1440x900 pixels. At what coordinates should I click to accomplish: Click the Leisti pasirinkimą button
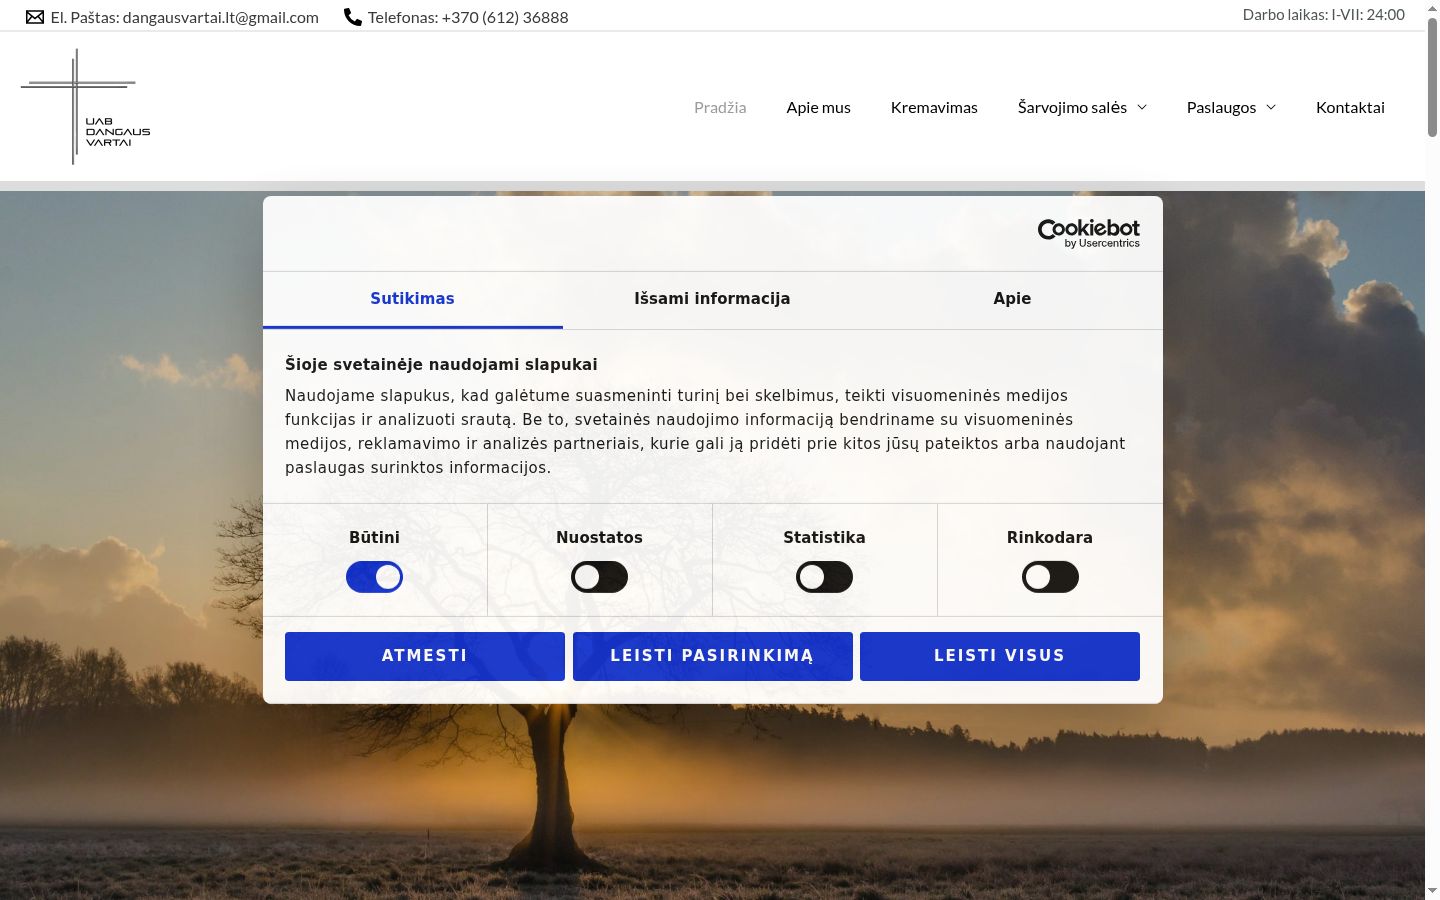(712, 656)
